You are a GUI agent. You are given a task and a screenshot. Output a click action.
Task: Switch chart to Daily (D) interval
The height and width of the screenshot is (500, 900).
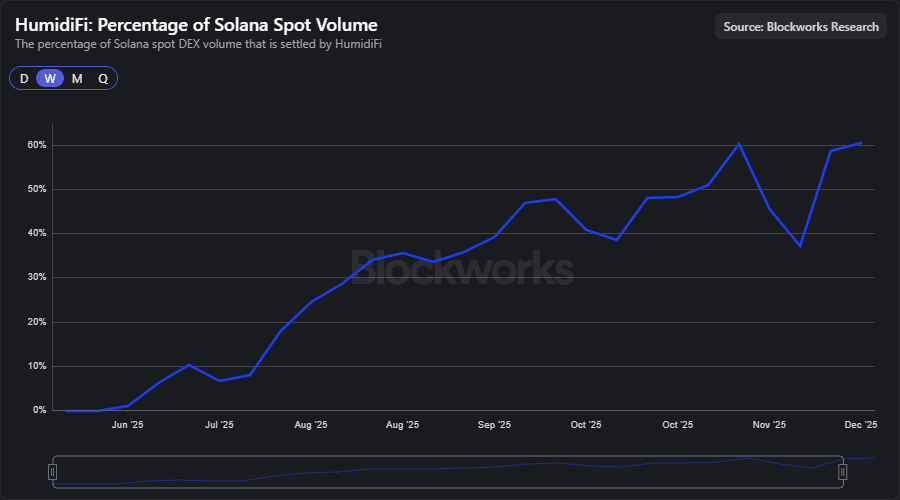click(x=24, y=79)
